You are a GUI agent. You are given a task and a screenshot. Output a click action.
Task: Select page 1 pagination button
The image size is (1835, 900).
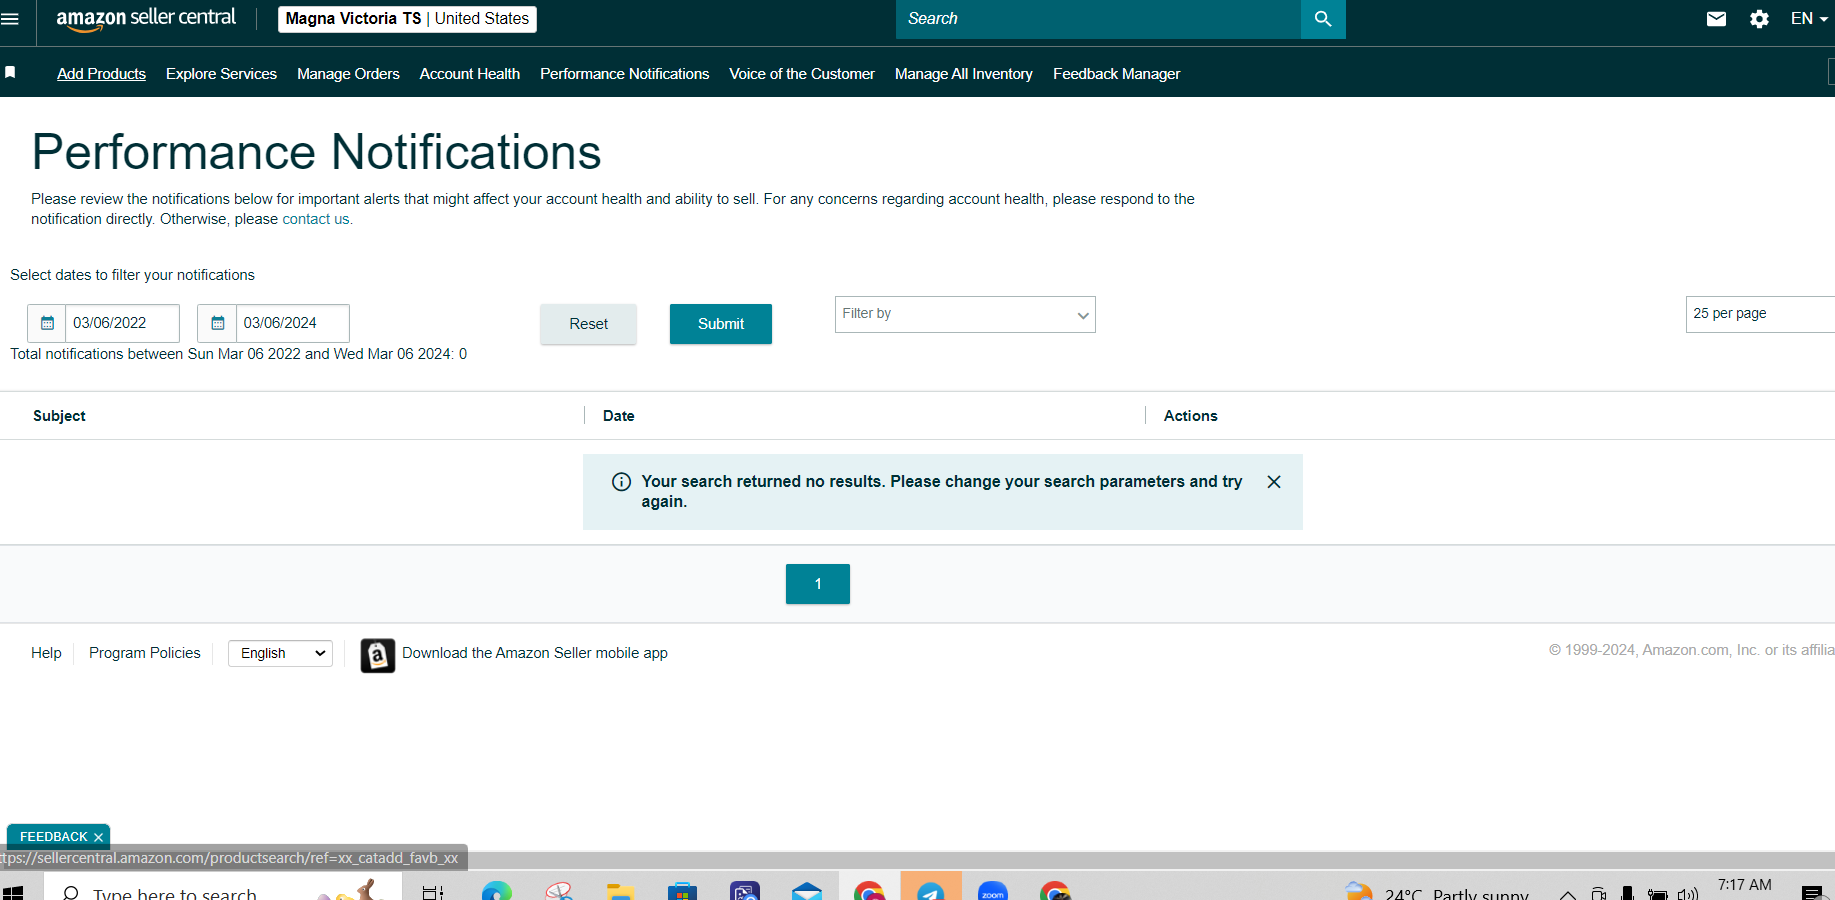click(x=818, y=584)
